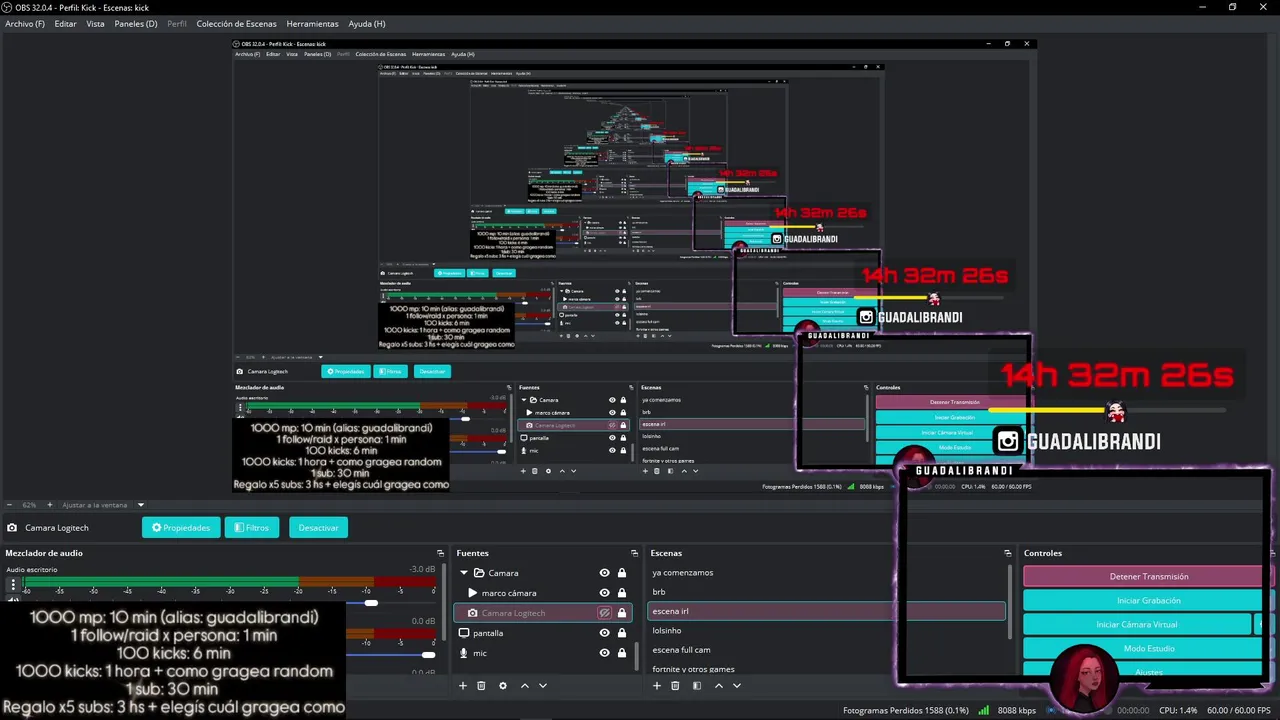This screenshot has height=720, width=1280.
Task: Delete selected source with trash icon
Action: (x=481, y=686)
